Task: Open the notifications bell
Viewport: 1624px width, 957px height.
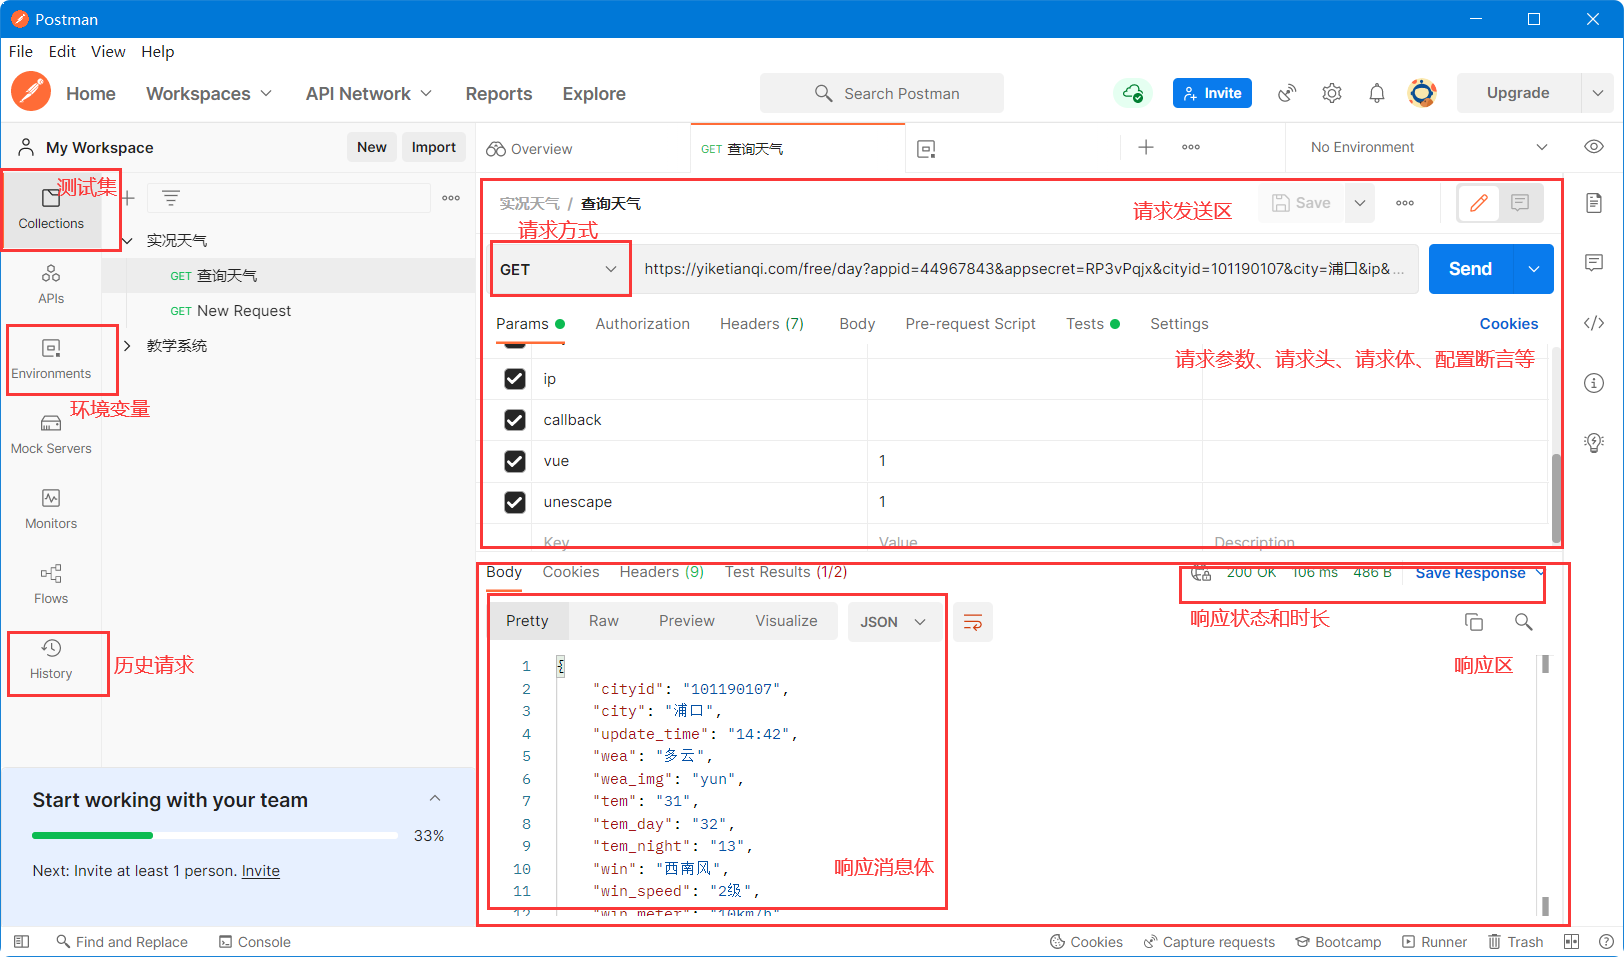Action: [x=1377, y=93]
